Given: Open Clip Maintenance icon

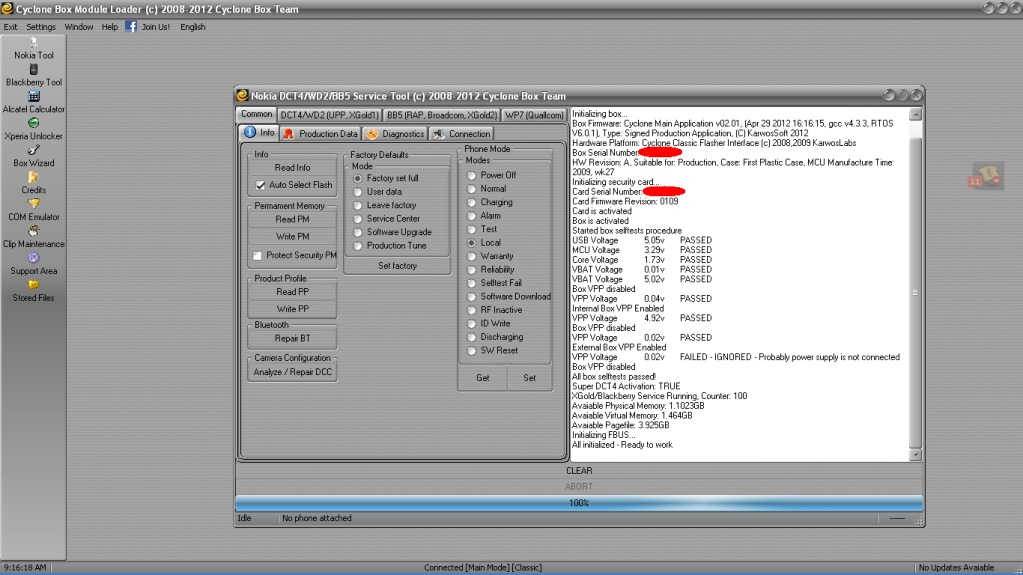Looking at the screenshot, I should click(x=33, y=231).
